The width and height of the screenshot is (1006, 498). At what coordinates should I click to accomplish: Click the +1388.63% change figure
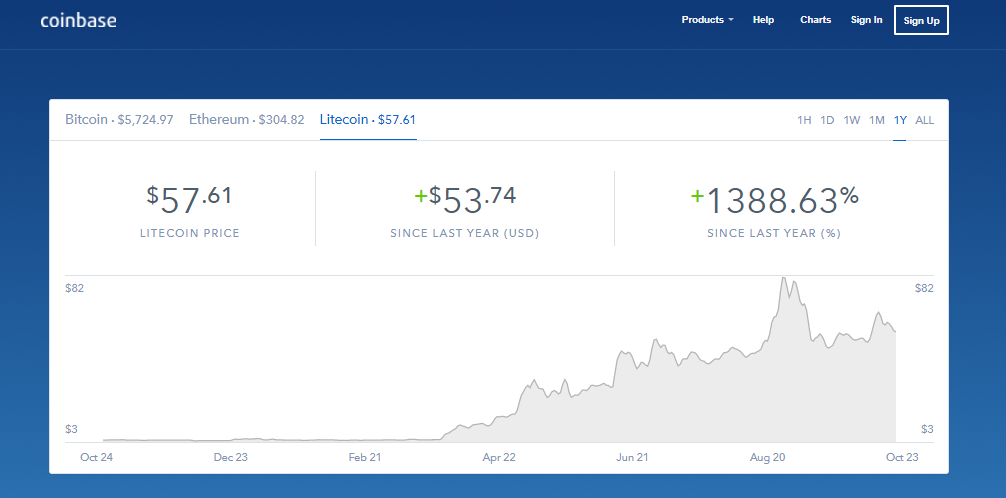774,199
